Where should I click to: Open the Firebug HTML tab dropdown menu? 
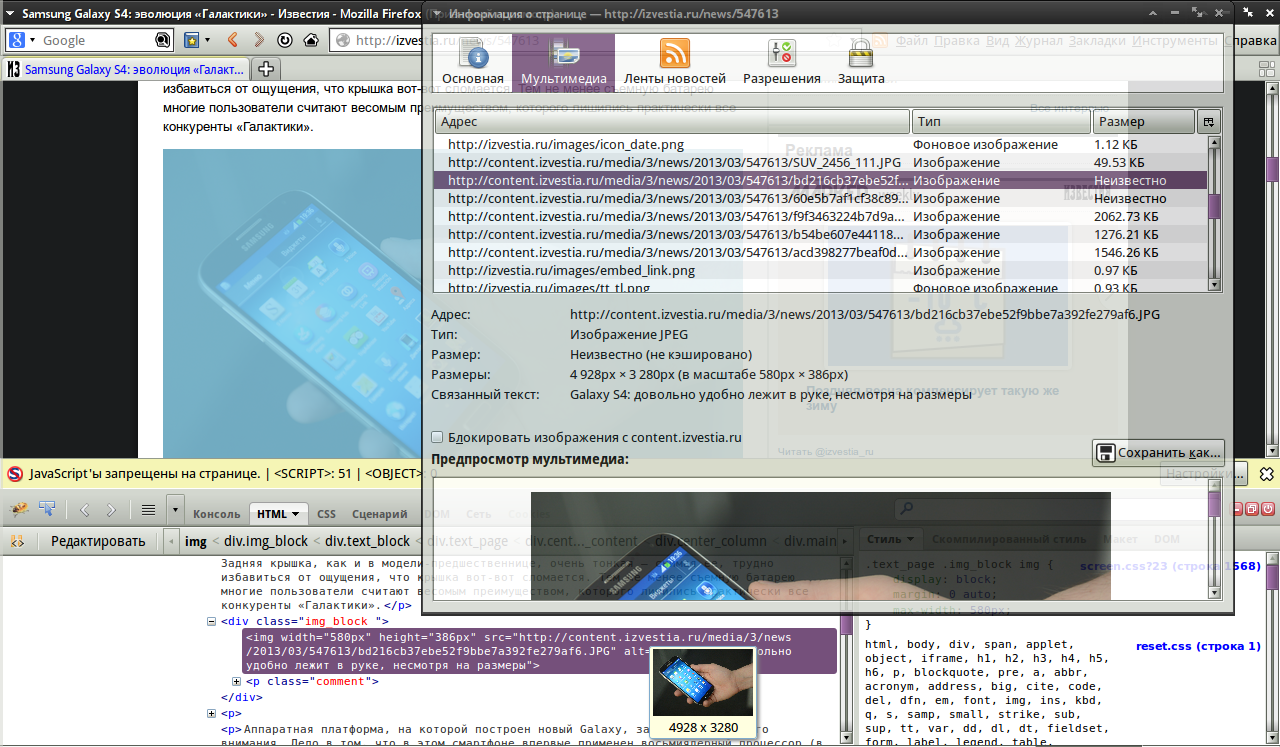click(296, 514)
